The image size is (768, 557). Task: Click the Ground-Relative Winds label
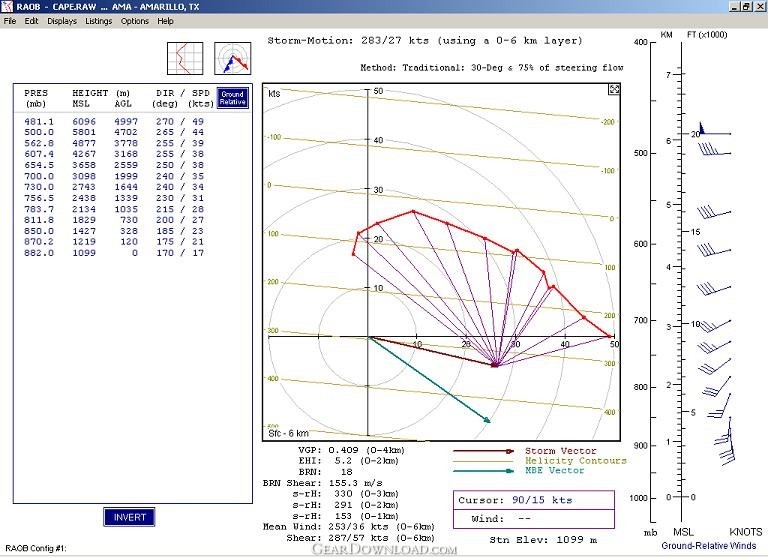pos(709,546)
